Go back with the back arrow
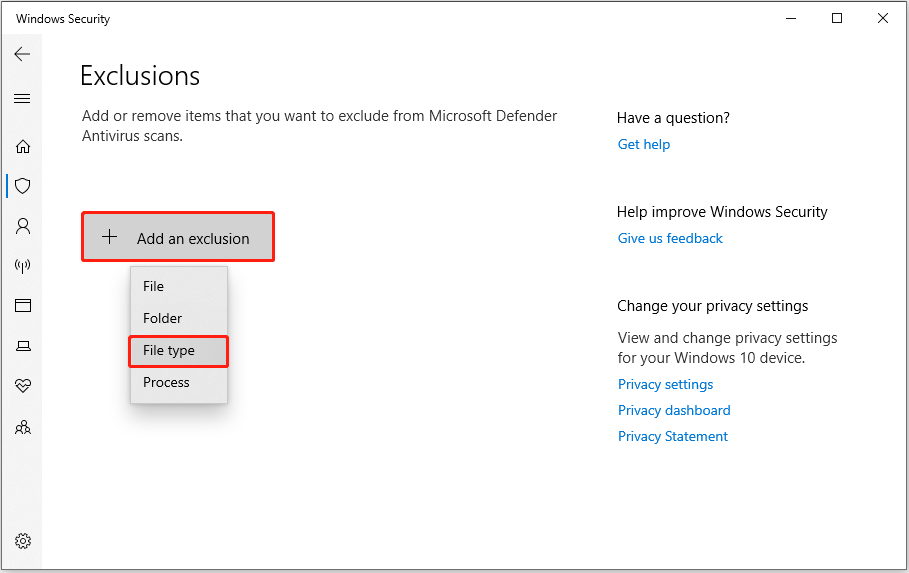Viewport: 909px width, 573px height. (x=22, y=54)
